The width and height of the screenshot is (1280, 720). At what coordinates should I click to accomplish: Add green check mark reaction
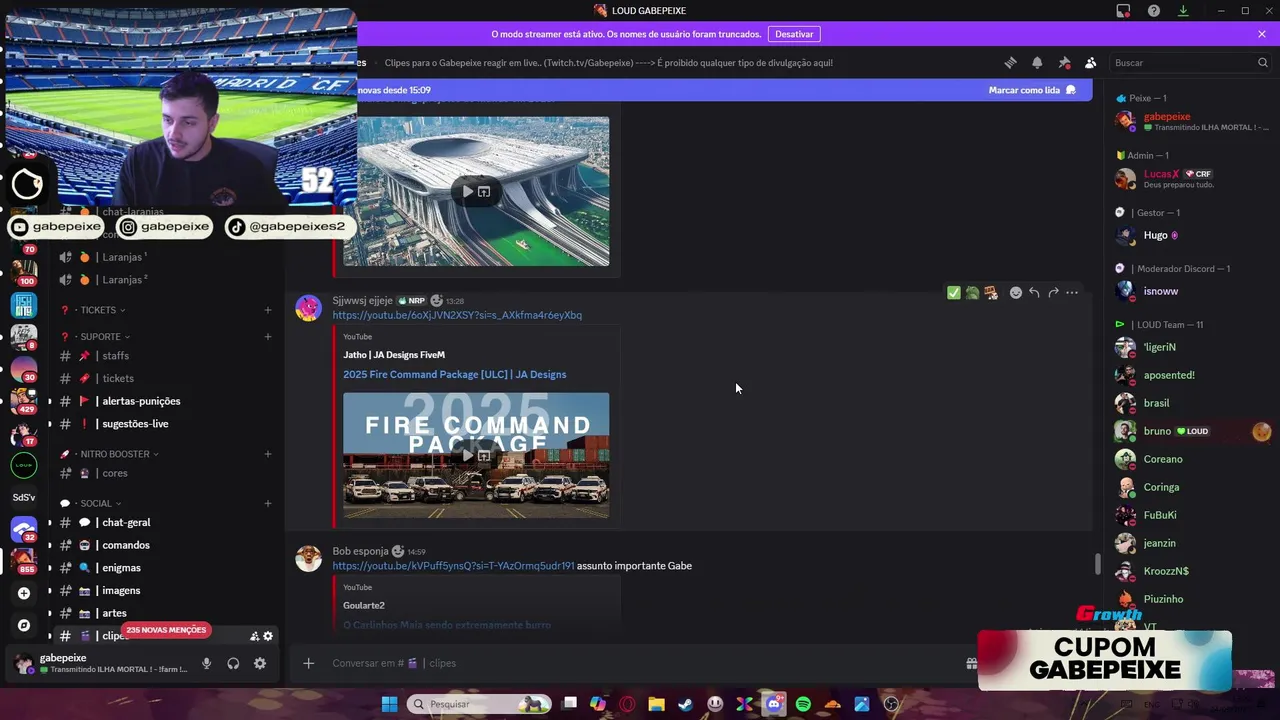pos(953,293)
